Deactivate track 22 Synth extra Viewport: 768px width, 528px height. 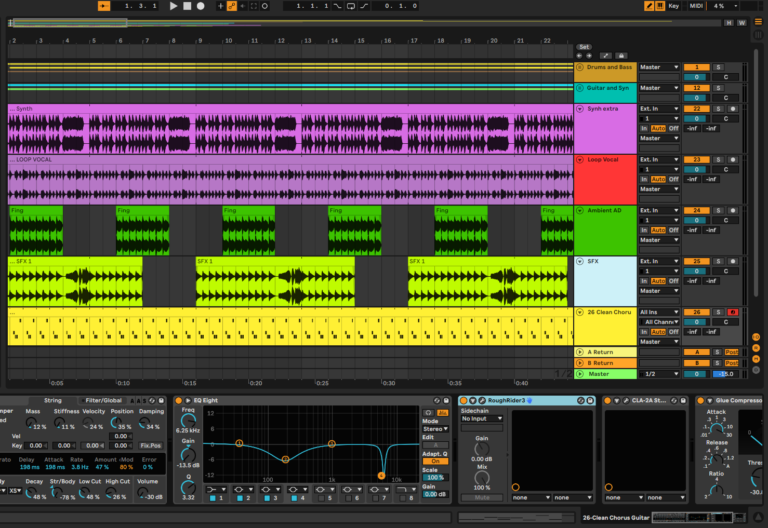point(696,109)
